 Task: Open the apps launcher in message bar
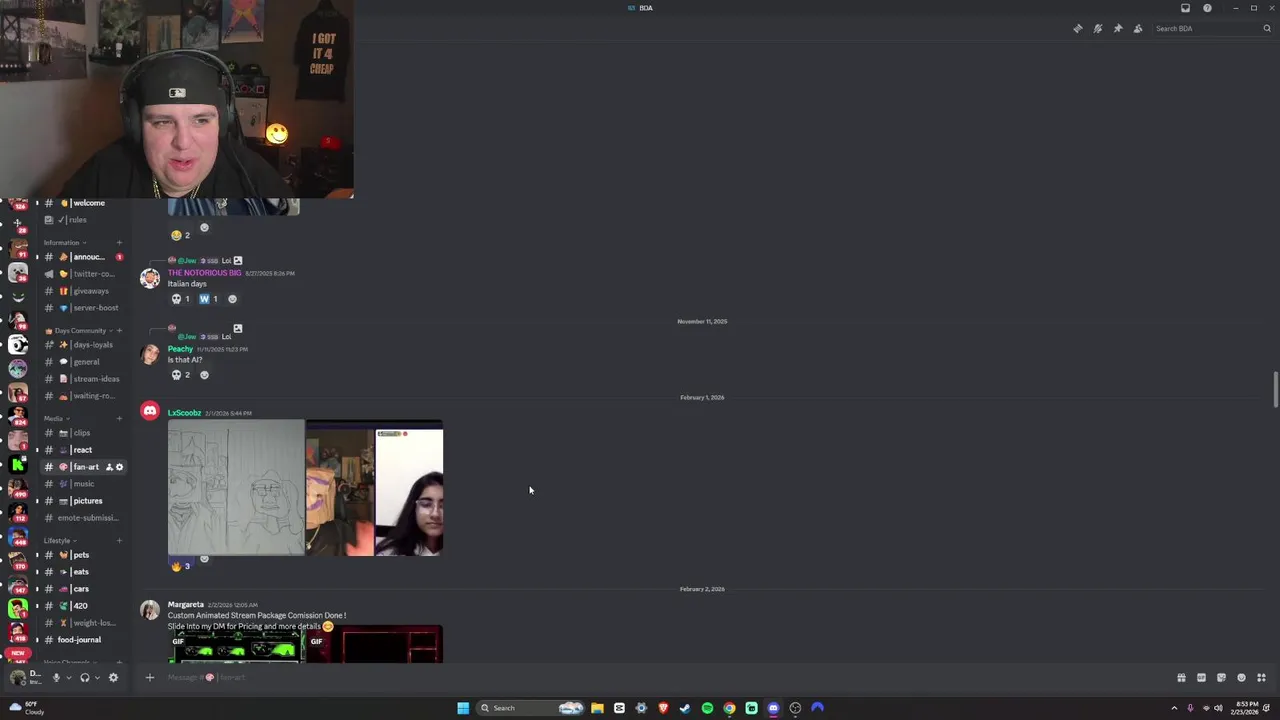(1261, 677)
